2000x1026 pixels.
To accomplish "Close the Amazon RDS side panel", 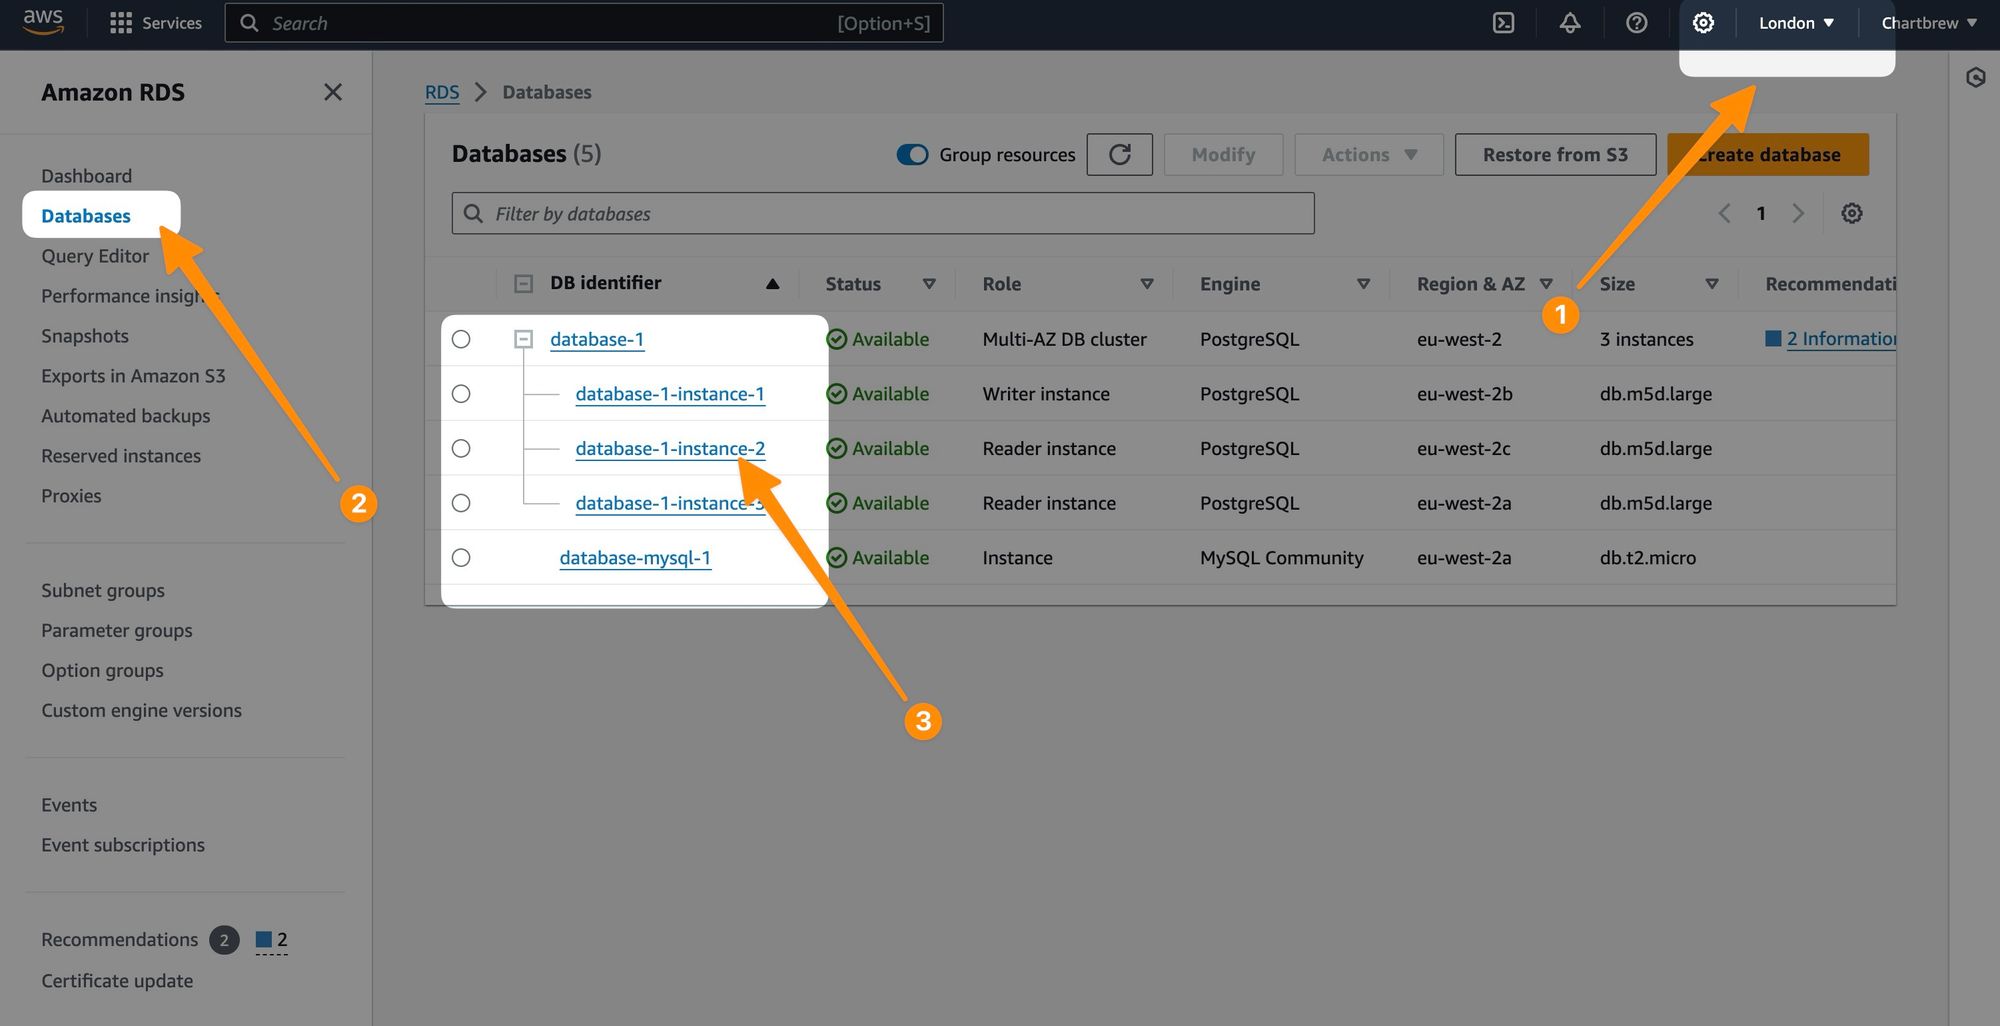I will (x=333, y=91).
